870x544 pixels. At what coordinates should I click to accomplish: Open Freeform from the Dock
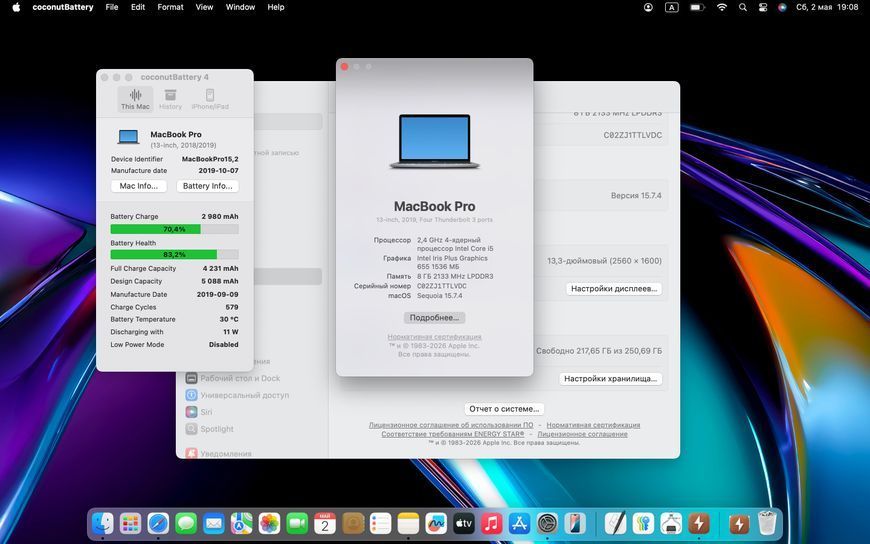[436, 523]
